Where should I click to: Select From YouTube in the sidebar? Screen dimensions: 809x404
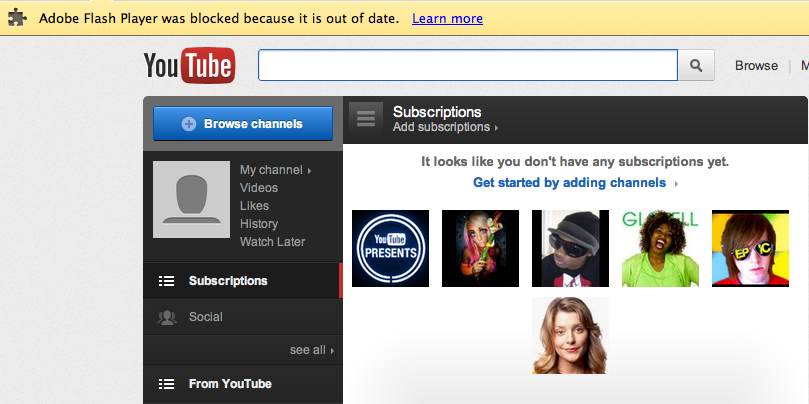[243, 384]
